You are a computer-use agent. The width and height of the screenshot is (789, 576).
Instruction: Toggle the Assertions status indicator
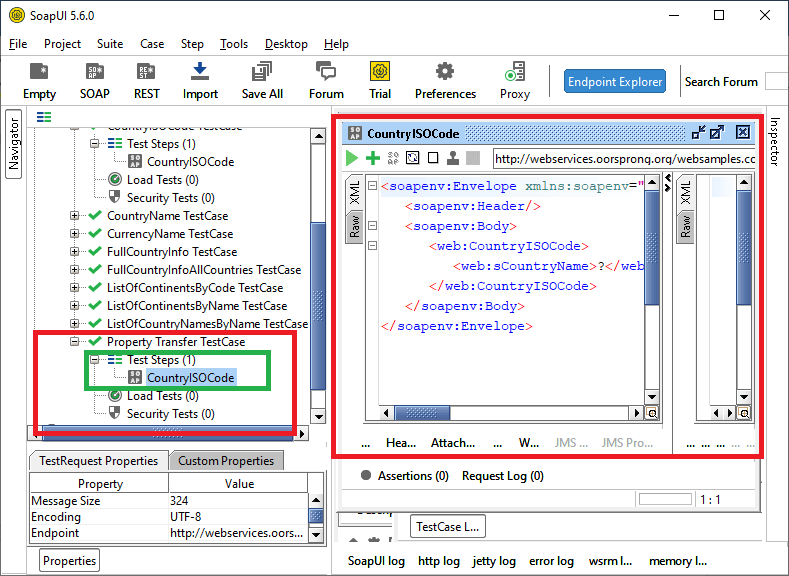366,475
